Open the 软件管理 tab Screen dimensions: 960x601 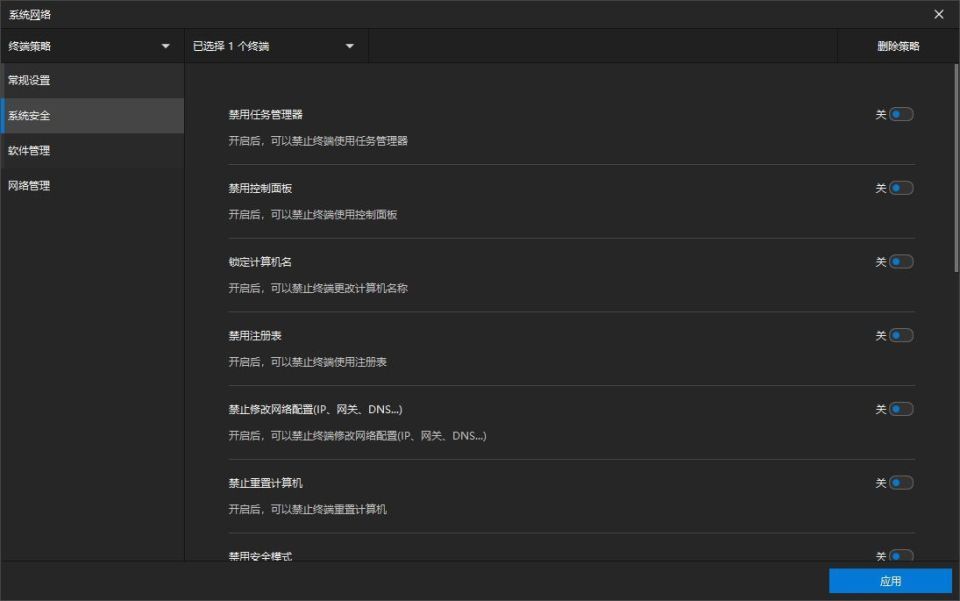(x=92, y=151)
